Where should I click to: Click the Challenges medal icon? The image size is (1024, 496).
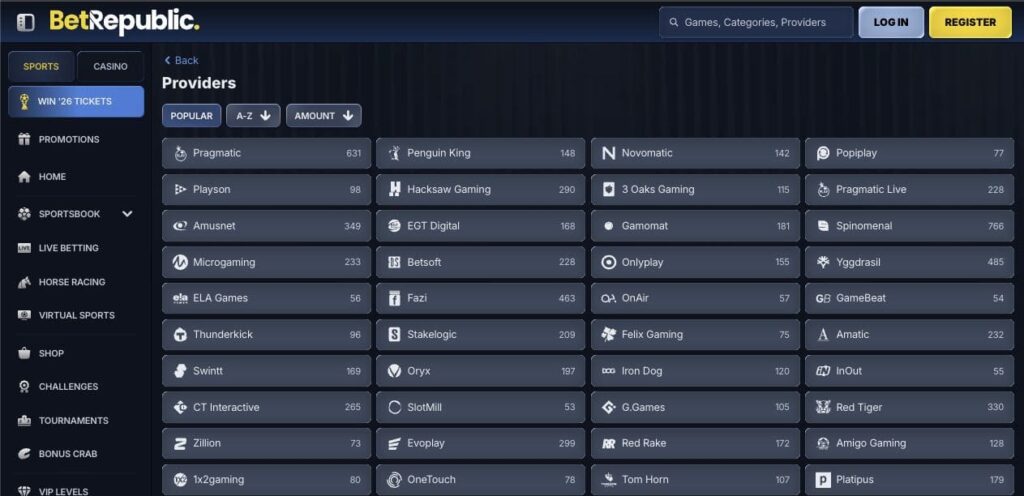pyautogui.click(x=24, y=386)
